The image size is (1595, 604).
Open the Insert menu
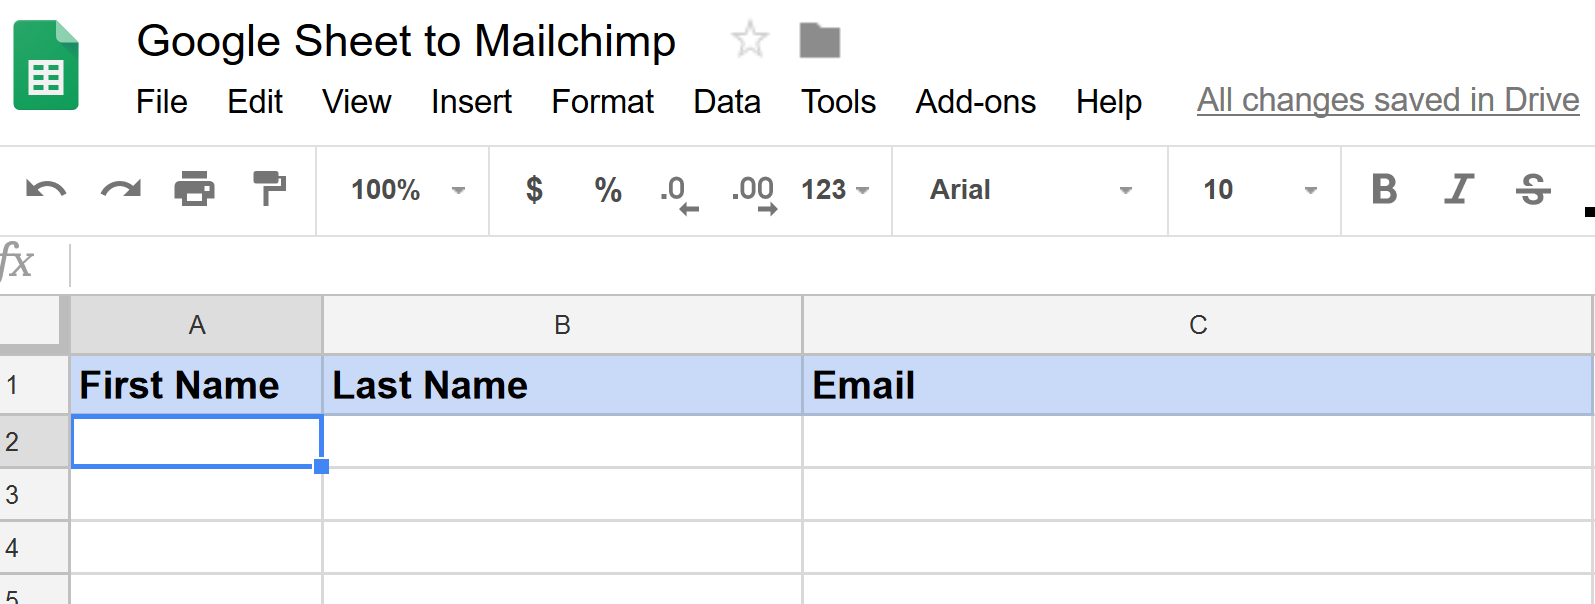pyautogui.click(x=471, y=101)
